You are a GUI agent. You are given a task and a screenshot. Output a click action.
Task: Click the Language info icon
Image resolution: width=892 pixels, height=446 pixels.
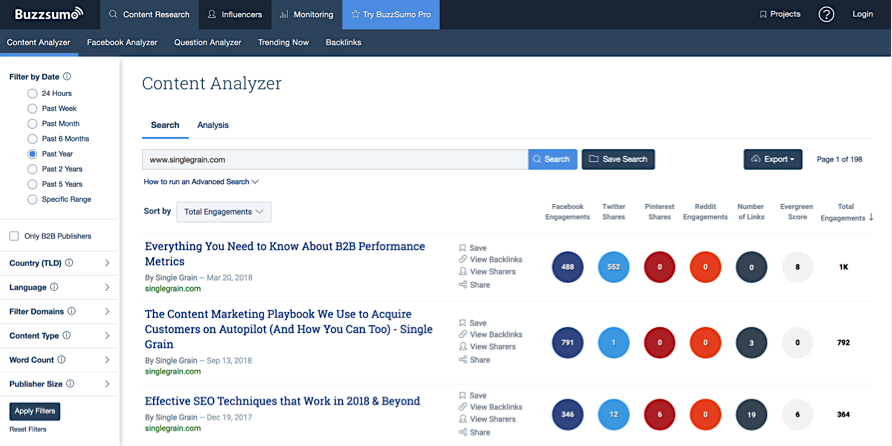54,287
